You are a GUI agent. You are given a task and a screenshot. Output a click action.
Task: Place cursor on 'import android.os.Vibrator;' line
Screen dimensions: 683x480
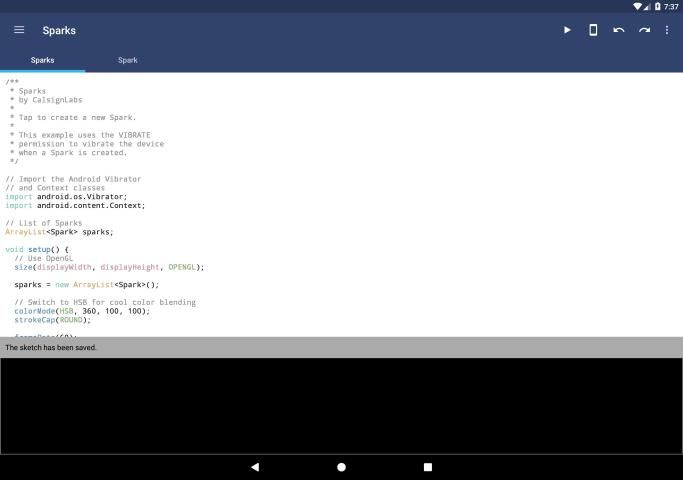coord(66,196)
